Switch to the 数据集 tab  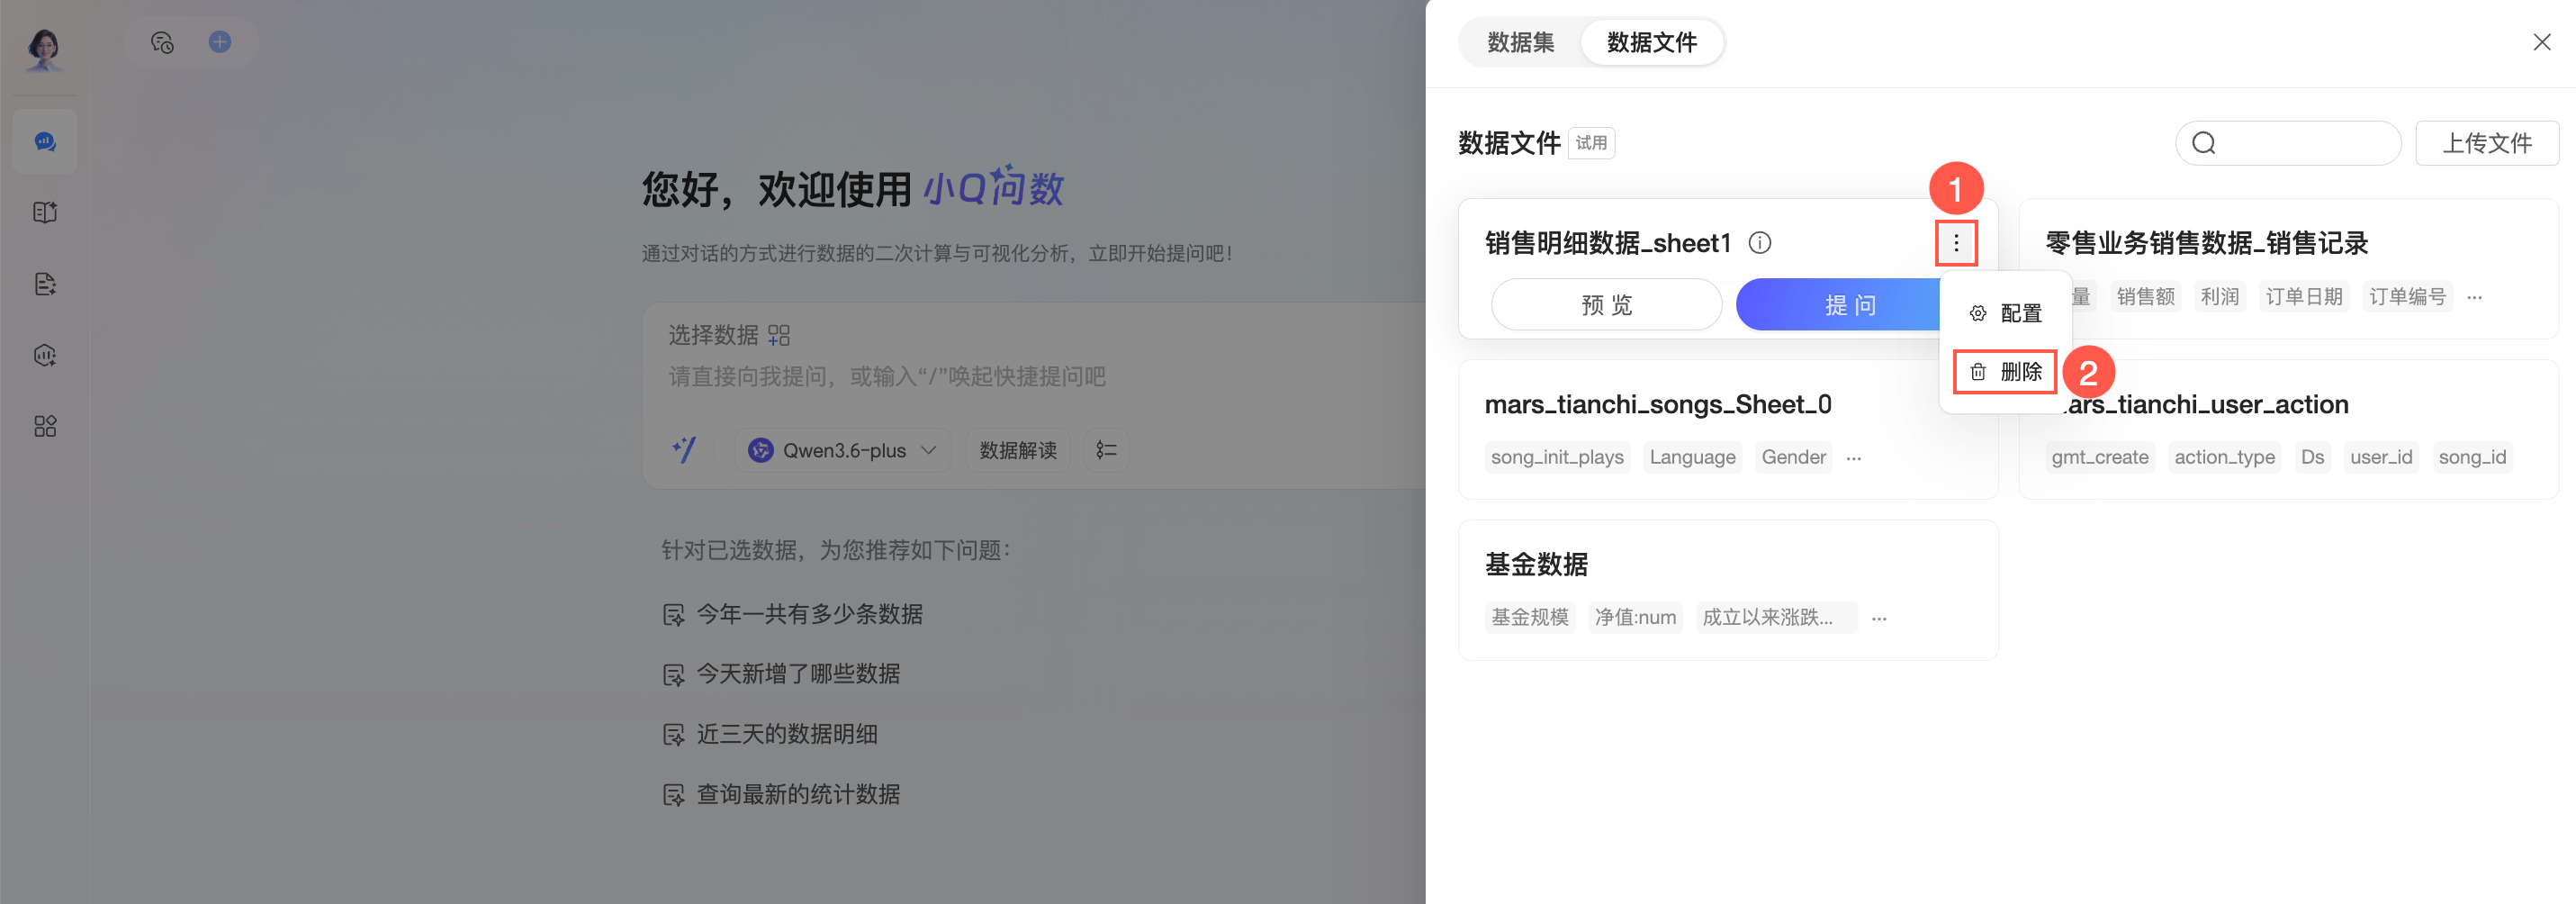click(x=1520, y=42)
